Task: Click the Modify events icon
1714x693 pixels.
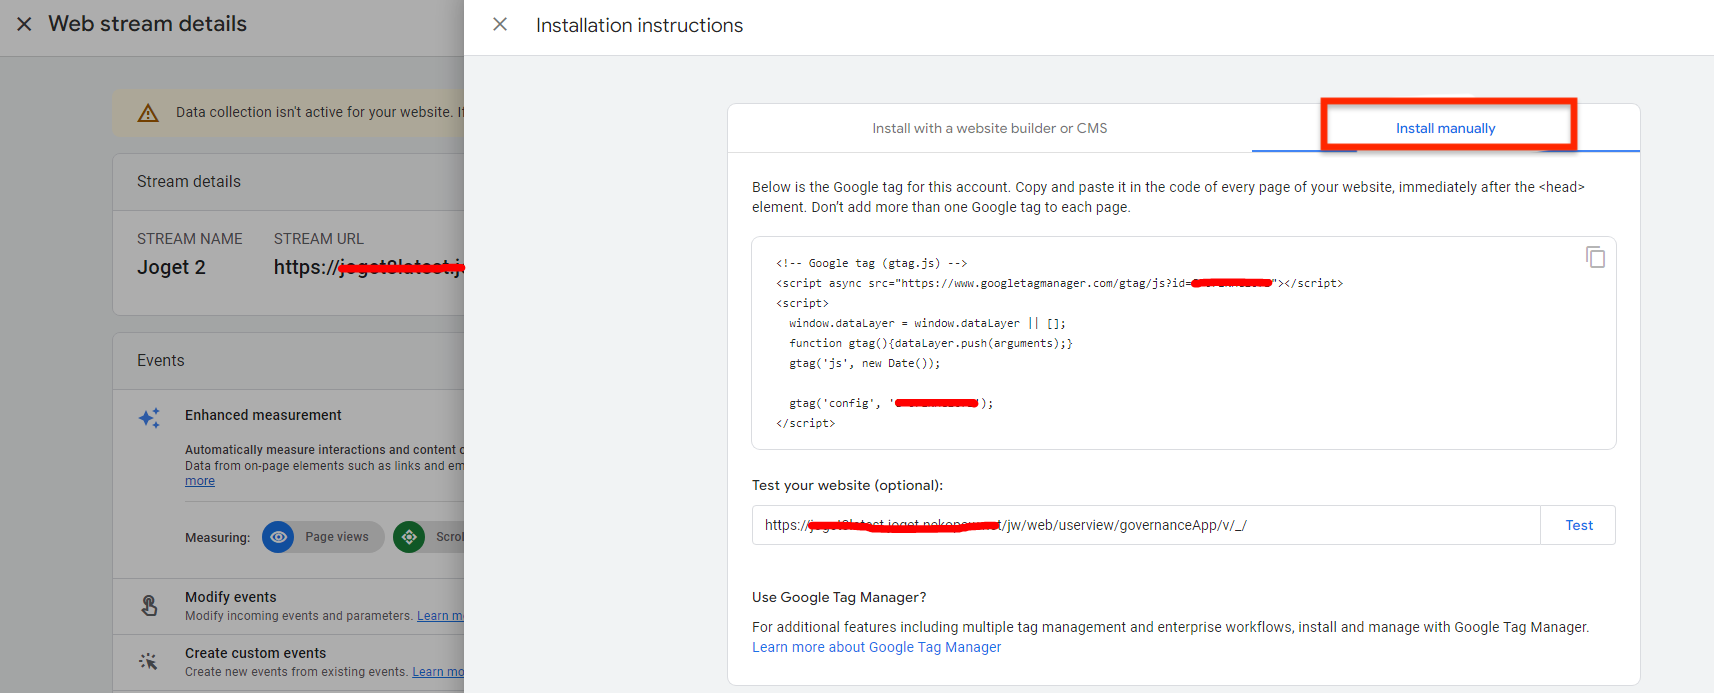Action: point(149,605)
